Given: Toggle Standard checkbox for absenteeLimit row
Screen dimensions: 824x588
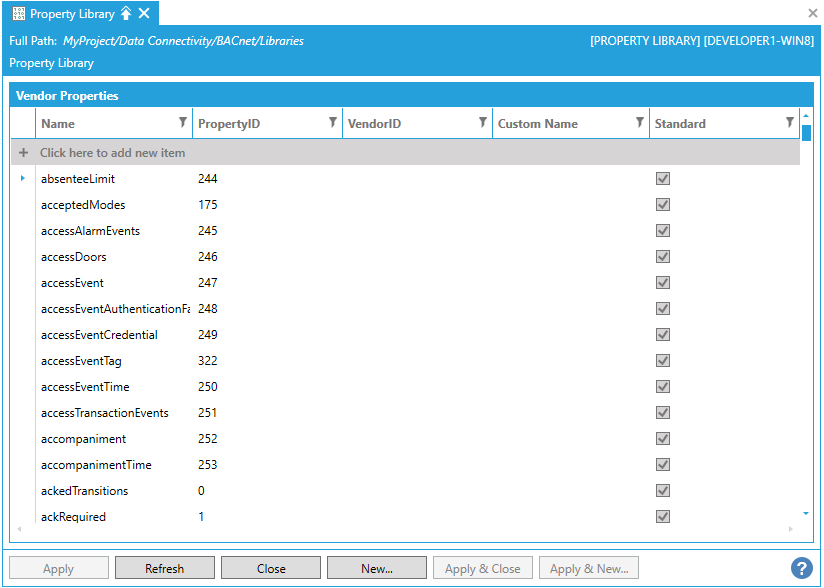Looking at the screenshot, I should (662, 179).
